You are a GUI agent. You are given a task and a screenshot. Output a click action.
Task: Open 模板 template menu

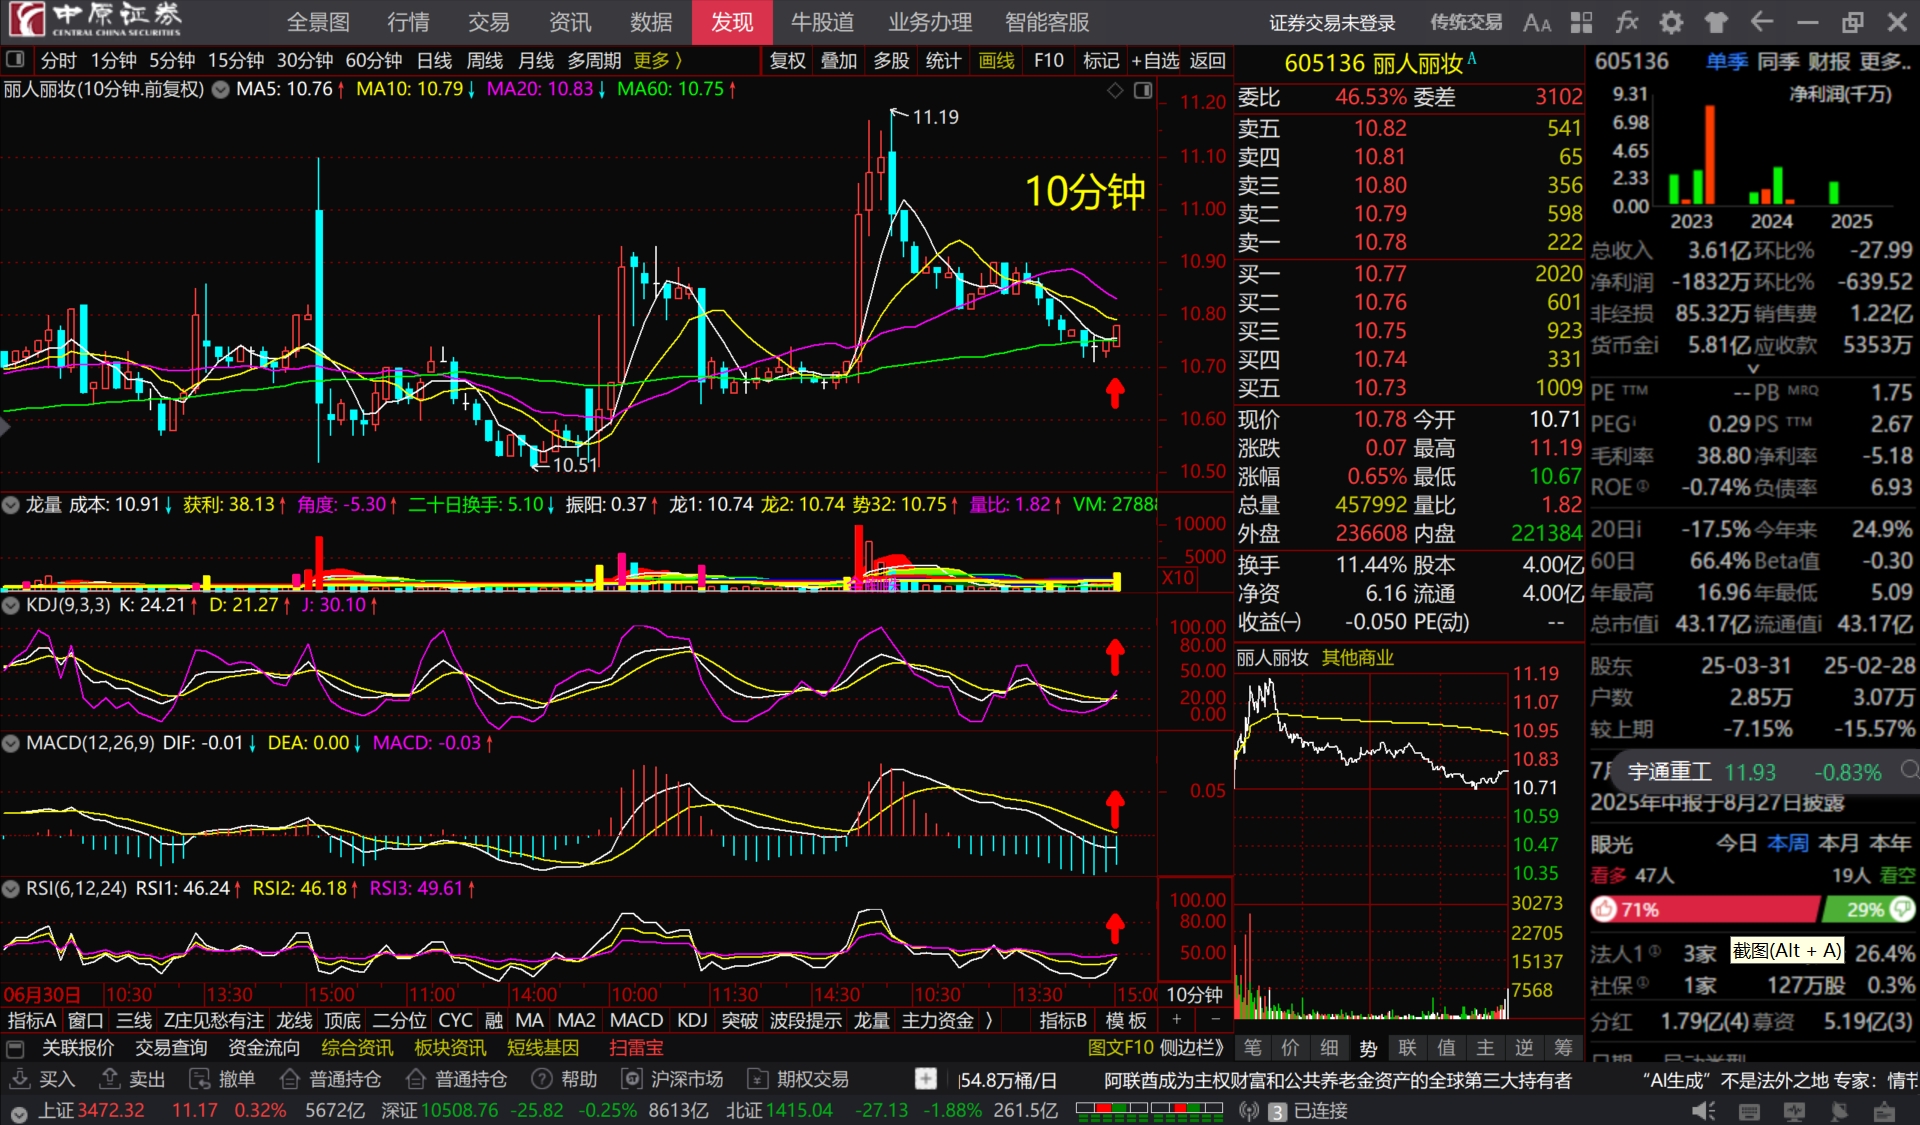click(x=1127, y=1020)
